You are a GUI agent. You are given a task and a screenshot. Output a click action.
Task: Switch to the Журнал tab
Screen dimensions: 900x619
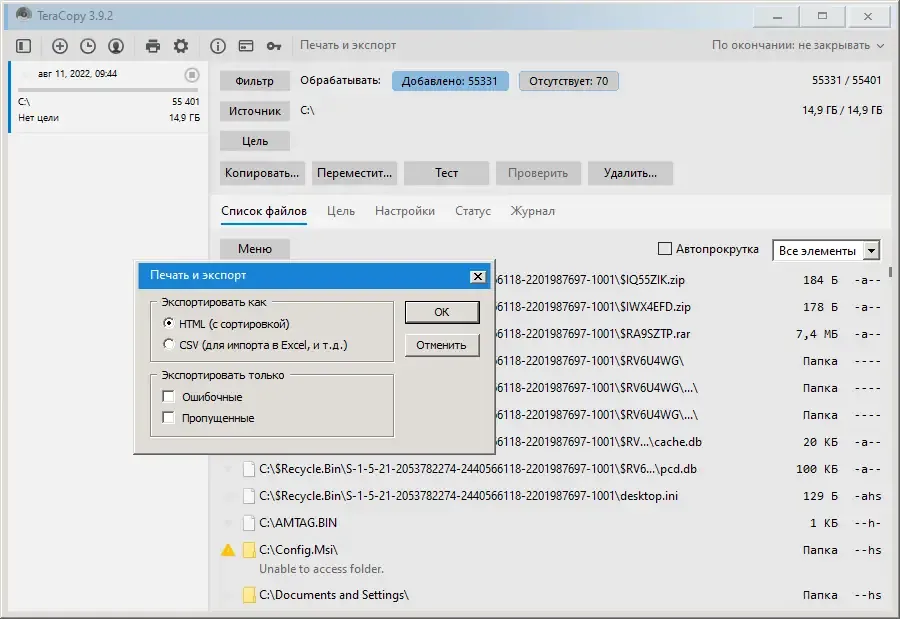533,211
